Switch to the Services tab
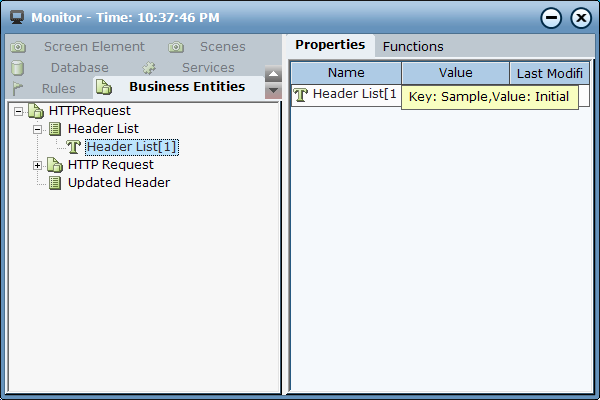 (207, 68)
